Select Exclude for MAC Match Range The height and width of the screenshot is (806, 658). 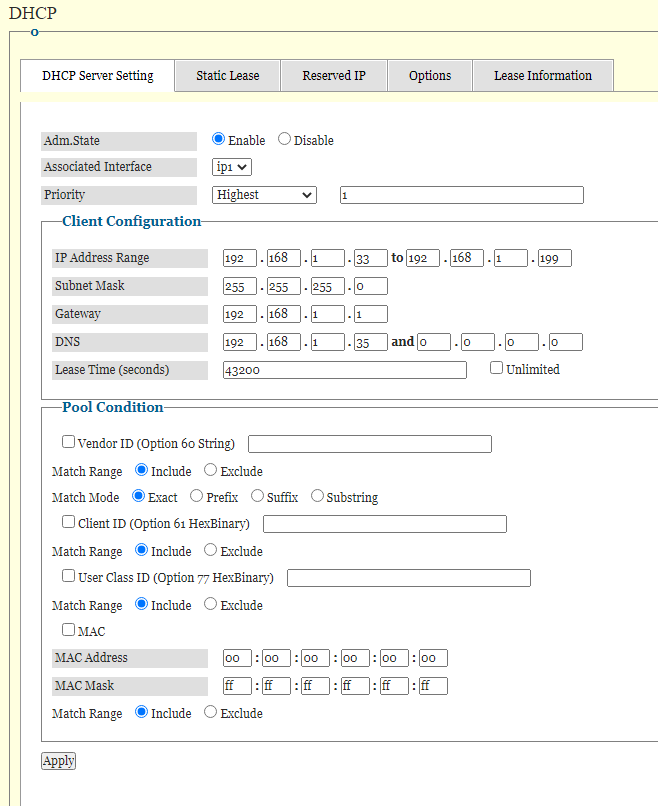tap(210, 712)
